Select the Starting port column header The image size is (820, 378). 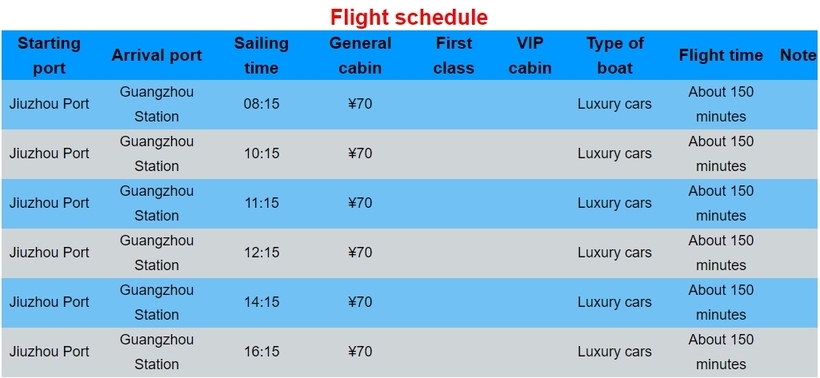pos(49,55)
